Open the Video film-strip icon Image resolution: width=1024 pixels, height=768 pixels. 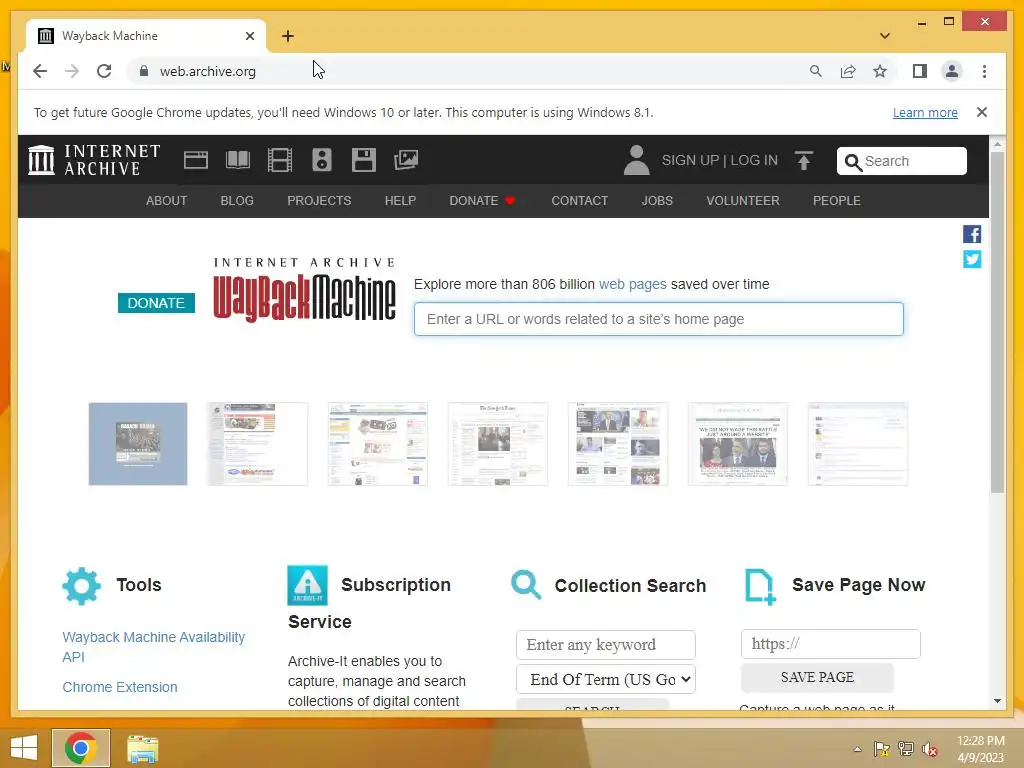(280, 160)
